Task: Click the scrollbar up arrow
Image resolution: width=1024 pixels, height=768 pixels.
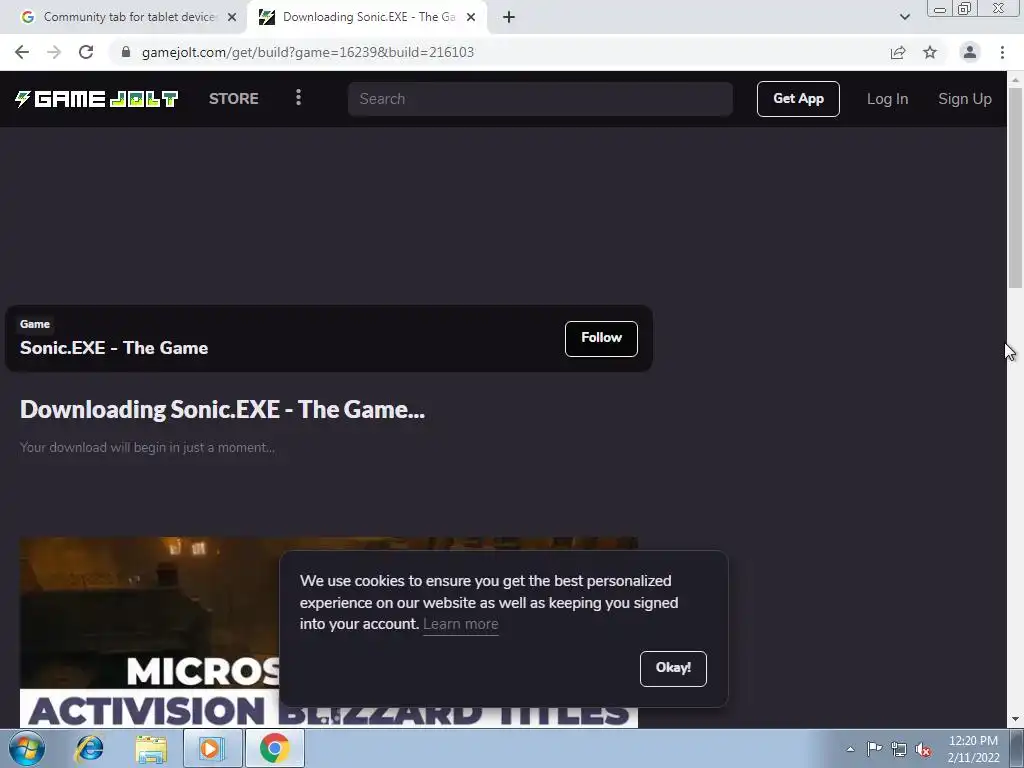Action: [x=1015, y=79]
